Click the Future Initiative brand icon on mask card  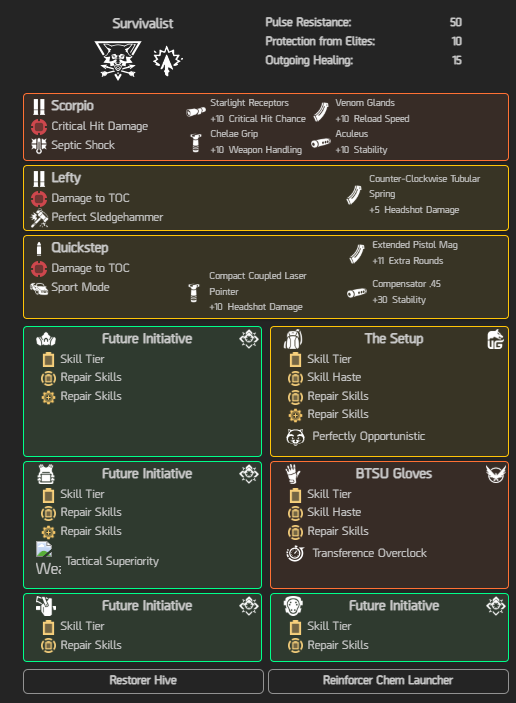(496, 606)
